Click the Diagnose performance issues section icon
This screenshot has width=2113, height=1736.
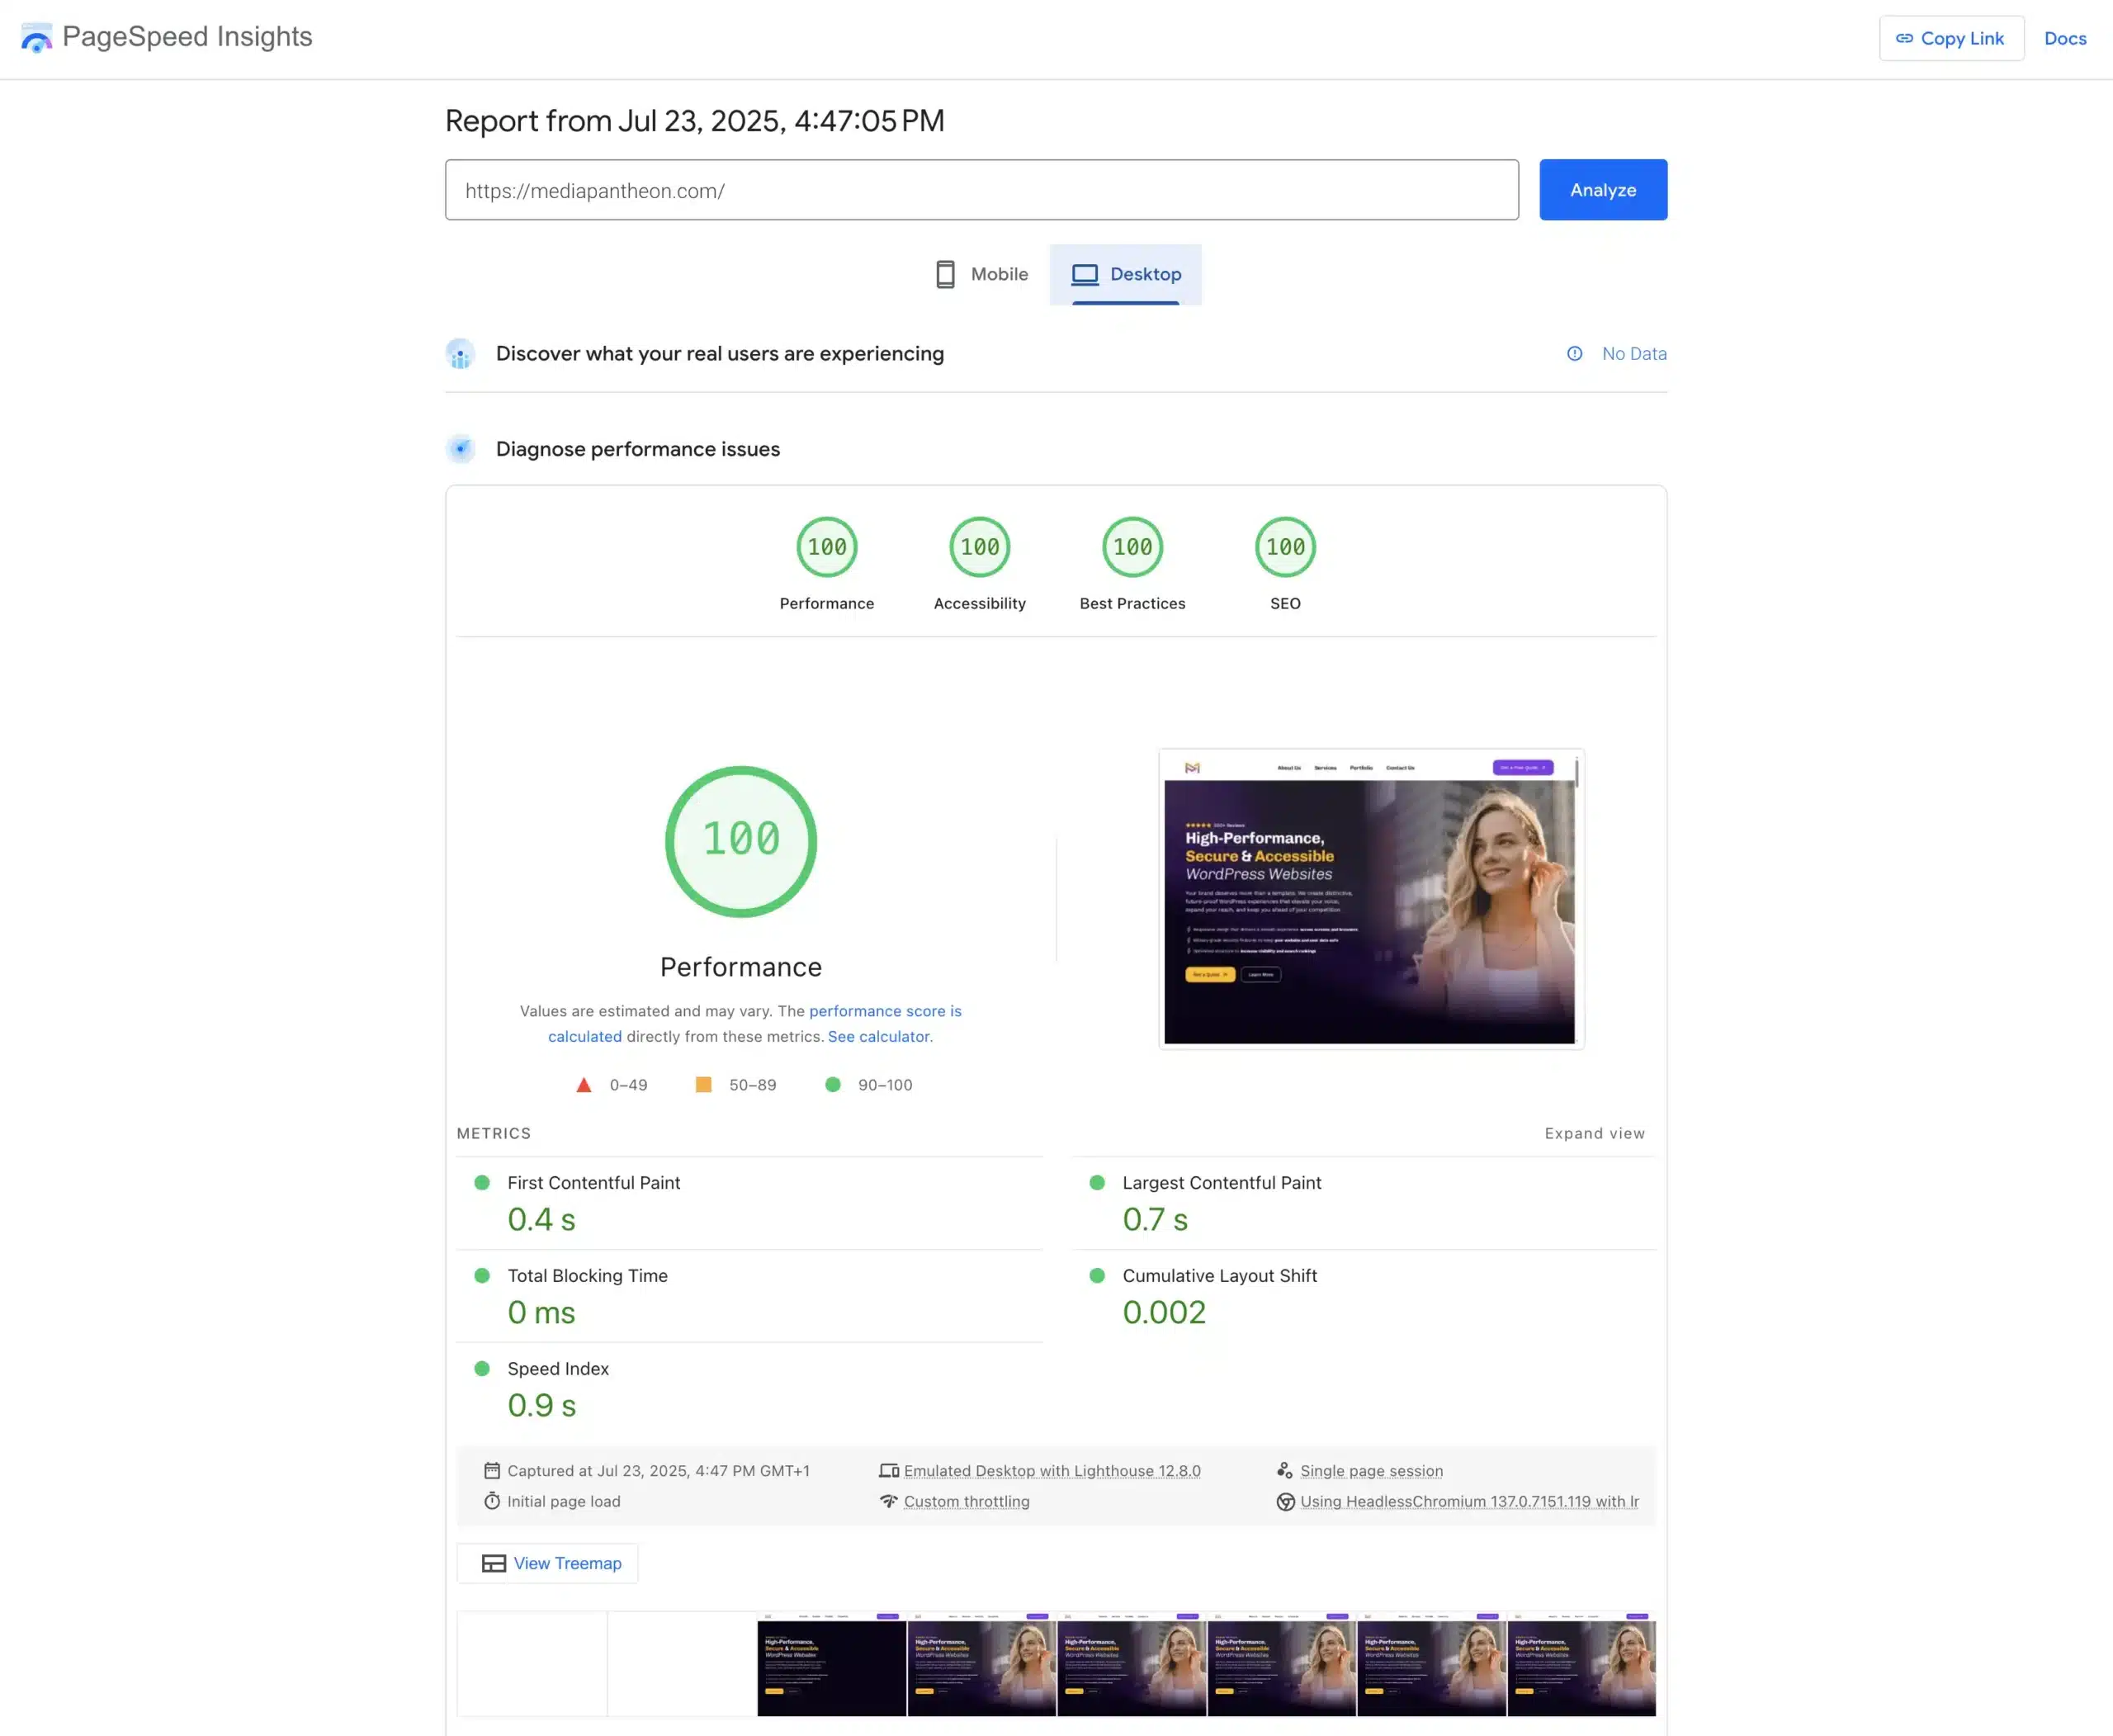coord(460,449)
